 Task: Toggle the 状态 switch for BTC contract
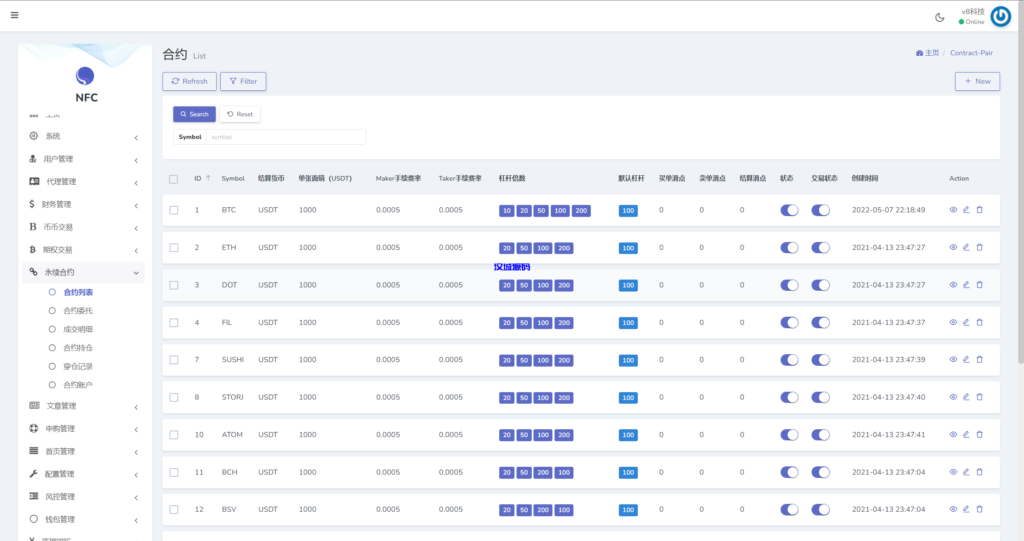coord(789,210)
